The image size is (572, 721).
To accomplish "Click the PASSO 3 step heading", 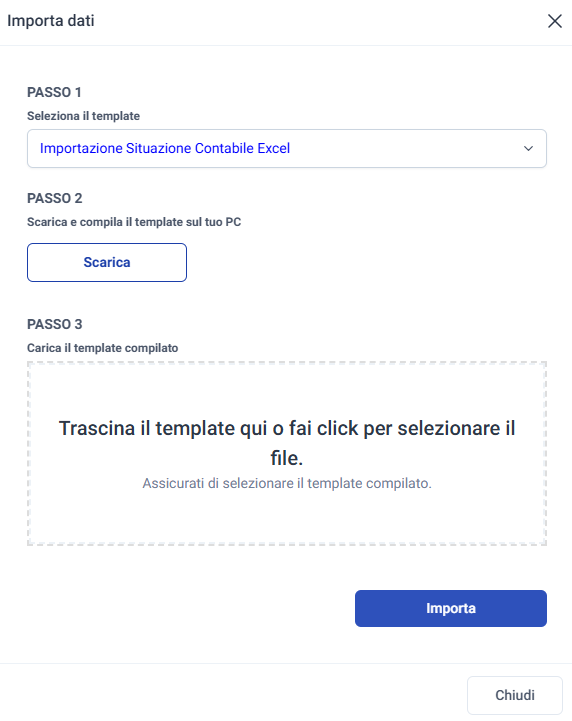I will click(x=55, y=324).
